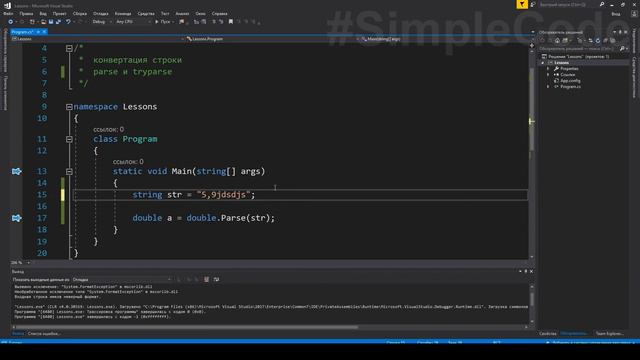
Task: Pin the Solution Explorer panel
Action: [x=620, y=32]
